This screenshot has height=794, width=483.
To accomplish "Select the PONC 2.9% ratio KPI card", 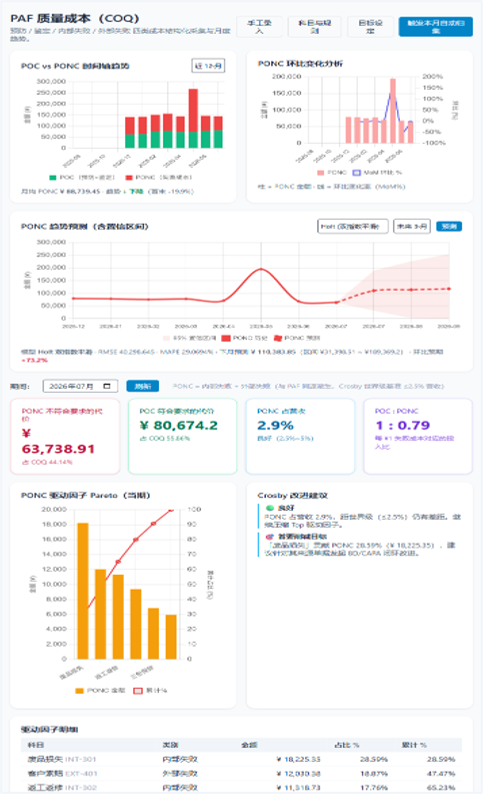I will 300,436.
